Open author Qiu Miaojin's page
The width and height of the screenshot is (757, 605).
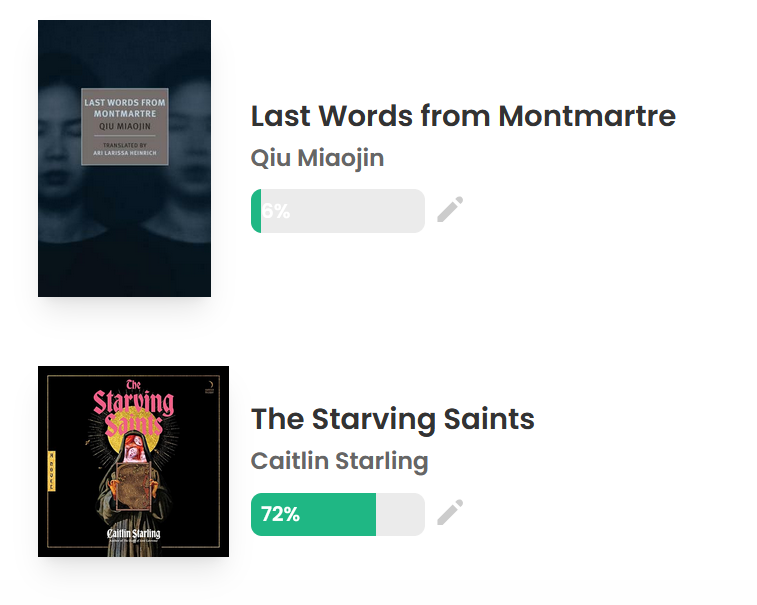(317, 158)
